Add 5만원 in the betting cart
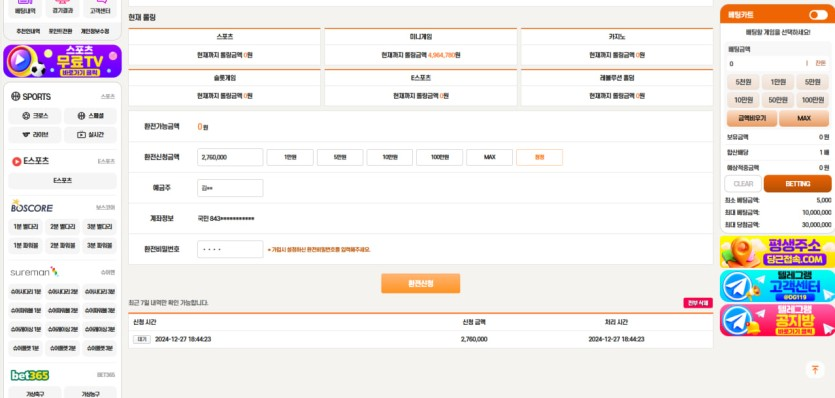 point(813,82)
